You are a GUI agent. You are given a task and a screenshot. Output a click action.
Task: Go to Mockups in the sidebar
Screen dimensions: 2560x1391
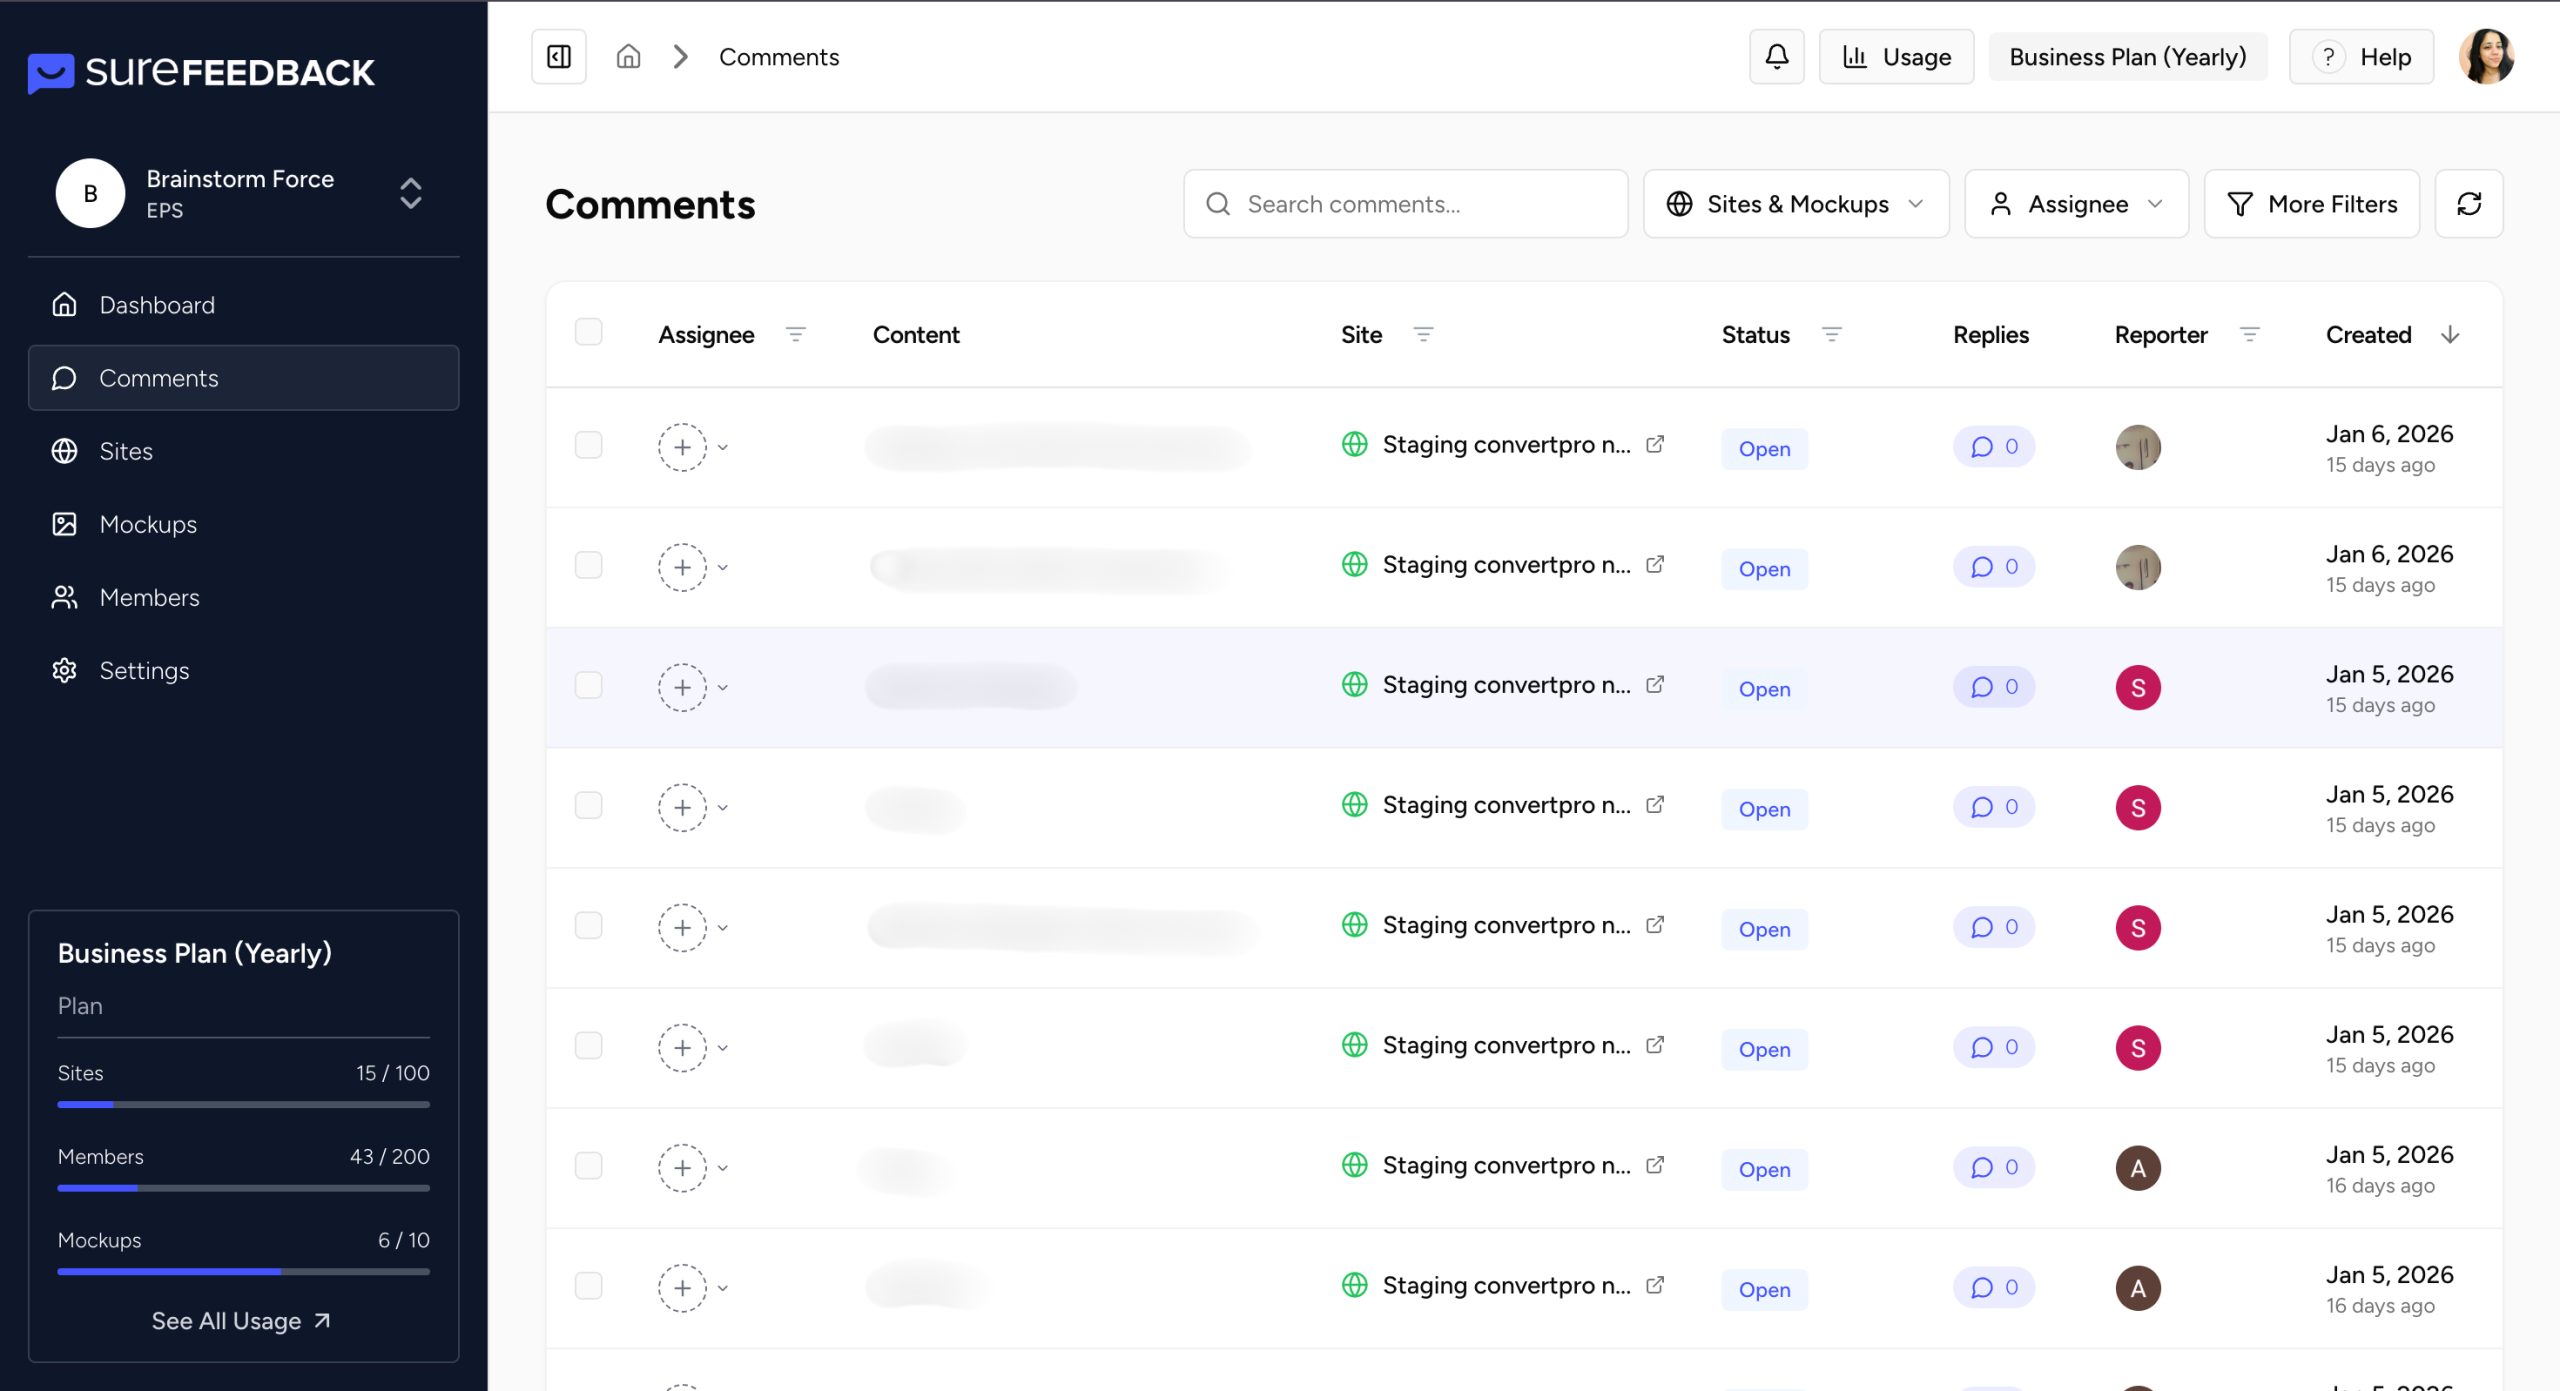point(148,524)
